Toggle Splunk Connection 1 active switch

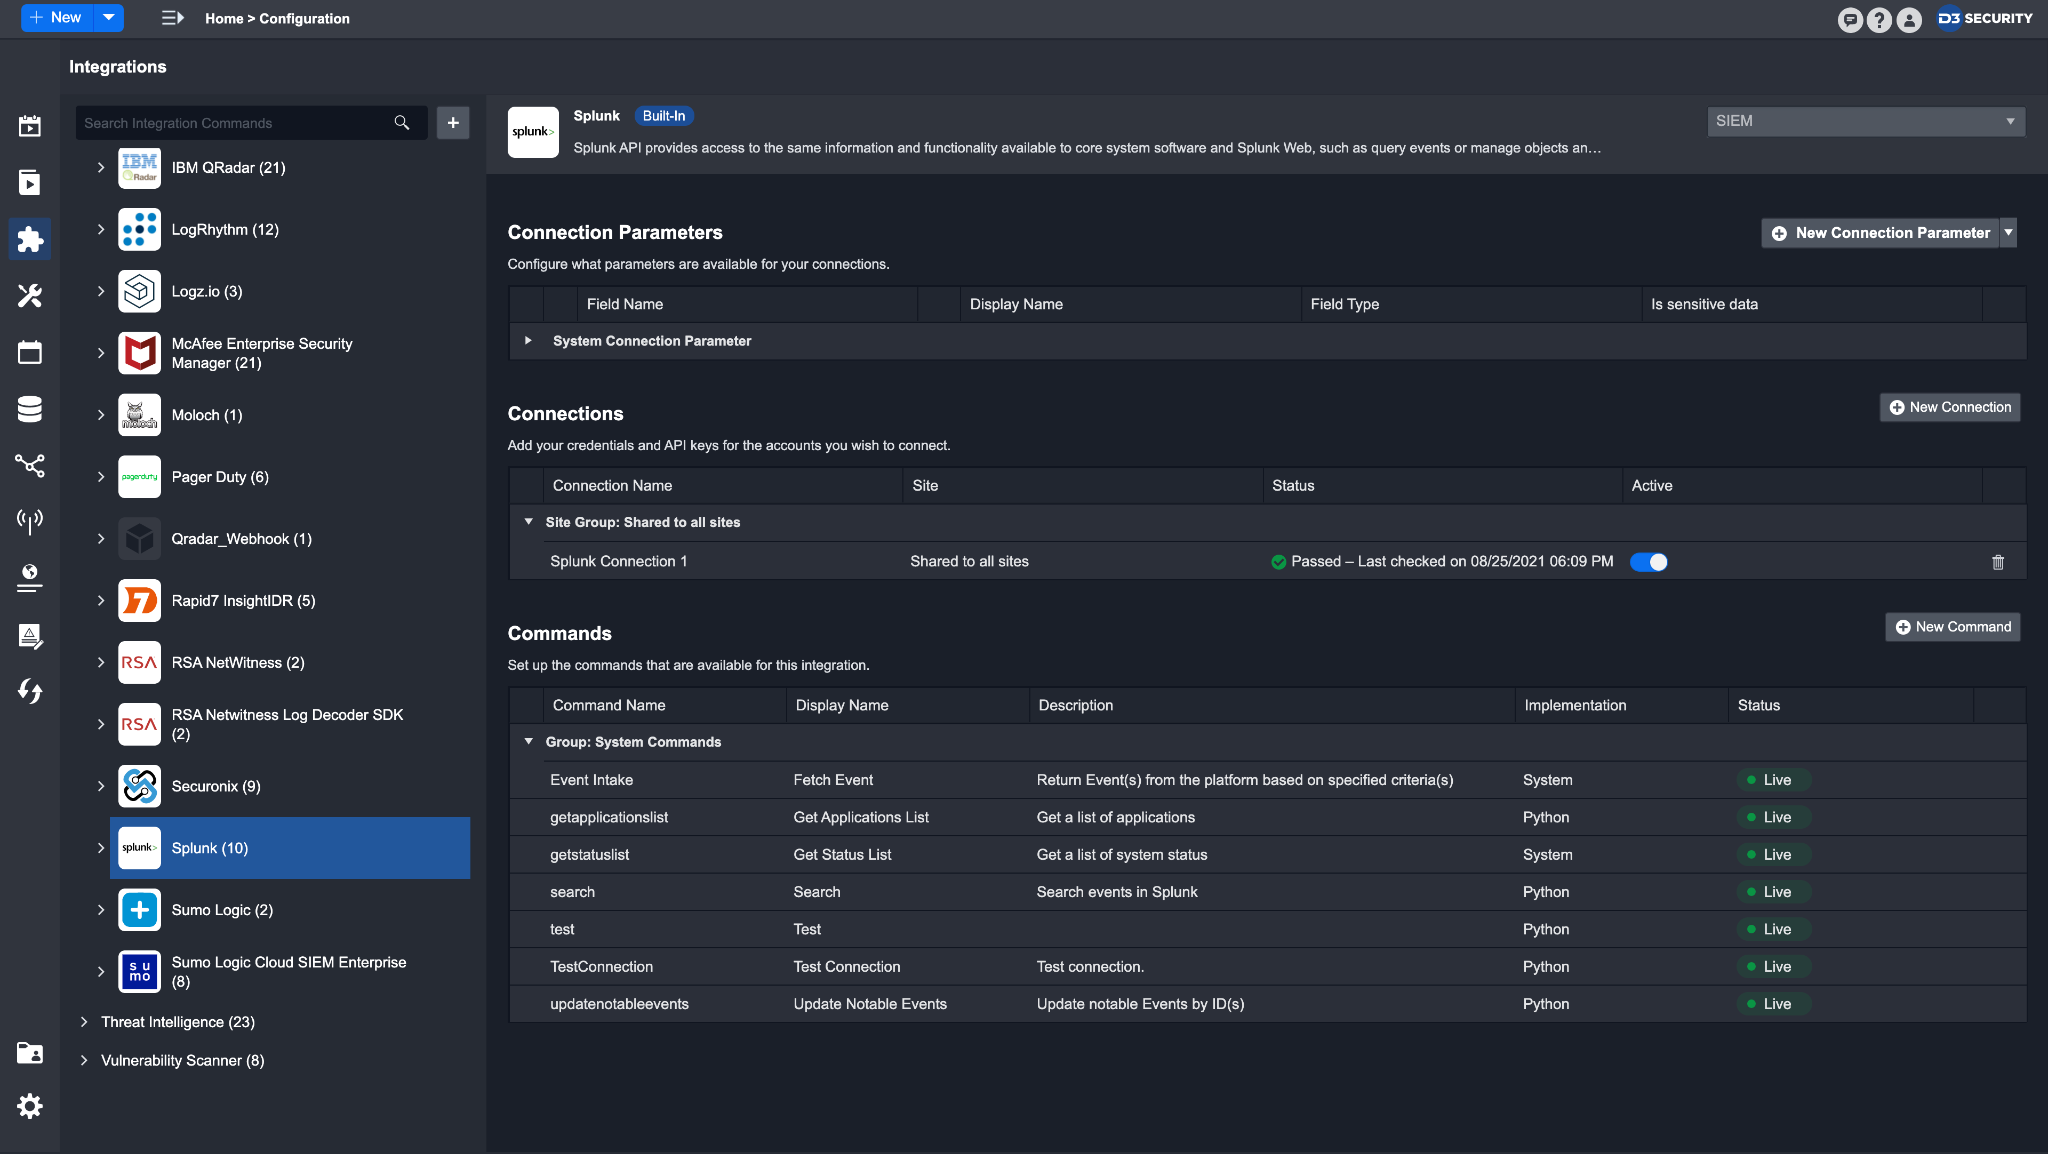pyautogui.click(x=1648, y=562)
